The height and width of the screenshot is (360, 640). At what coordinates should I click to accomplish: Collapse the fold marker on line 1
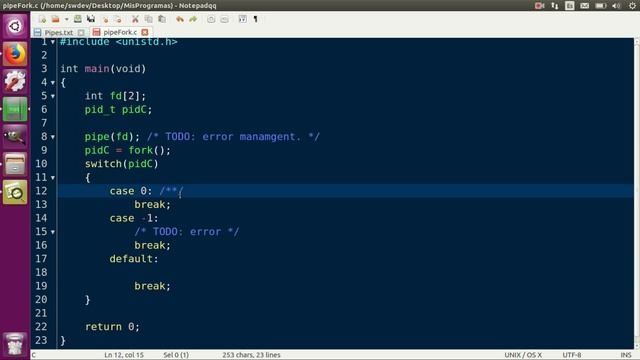pos(53,42)
